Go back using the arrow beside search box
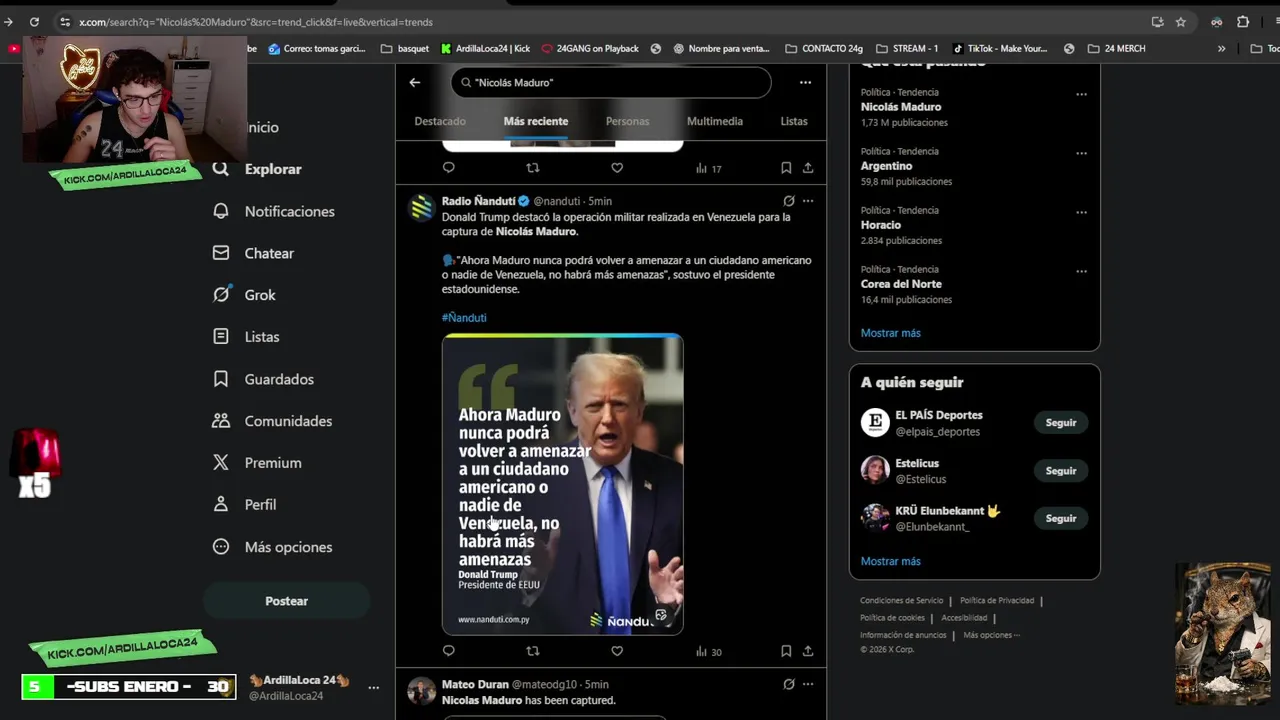Screen dimensions: 1280x720 [415, 82]
